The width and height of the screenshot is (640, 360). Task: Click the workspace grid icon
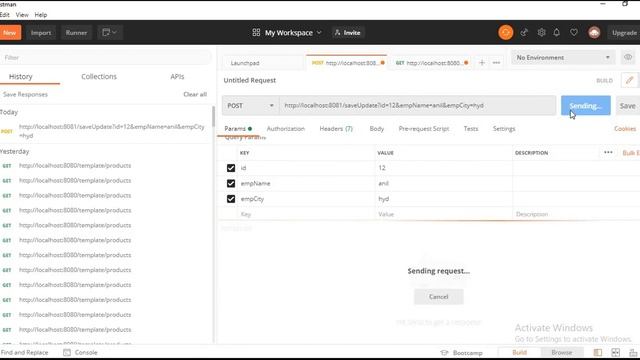tap(256, 32)
